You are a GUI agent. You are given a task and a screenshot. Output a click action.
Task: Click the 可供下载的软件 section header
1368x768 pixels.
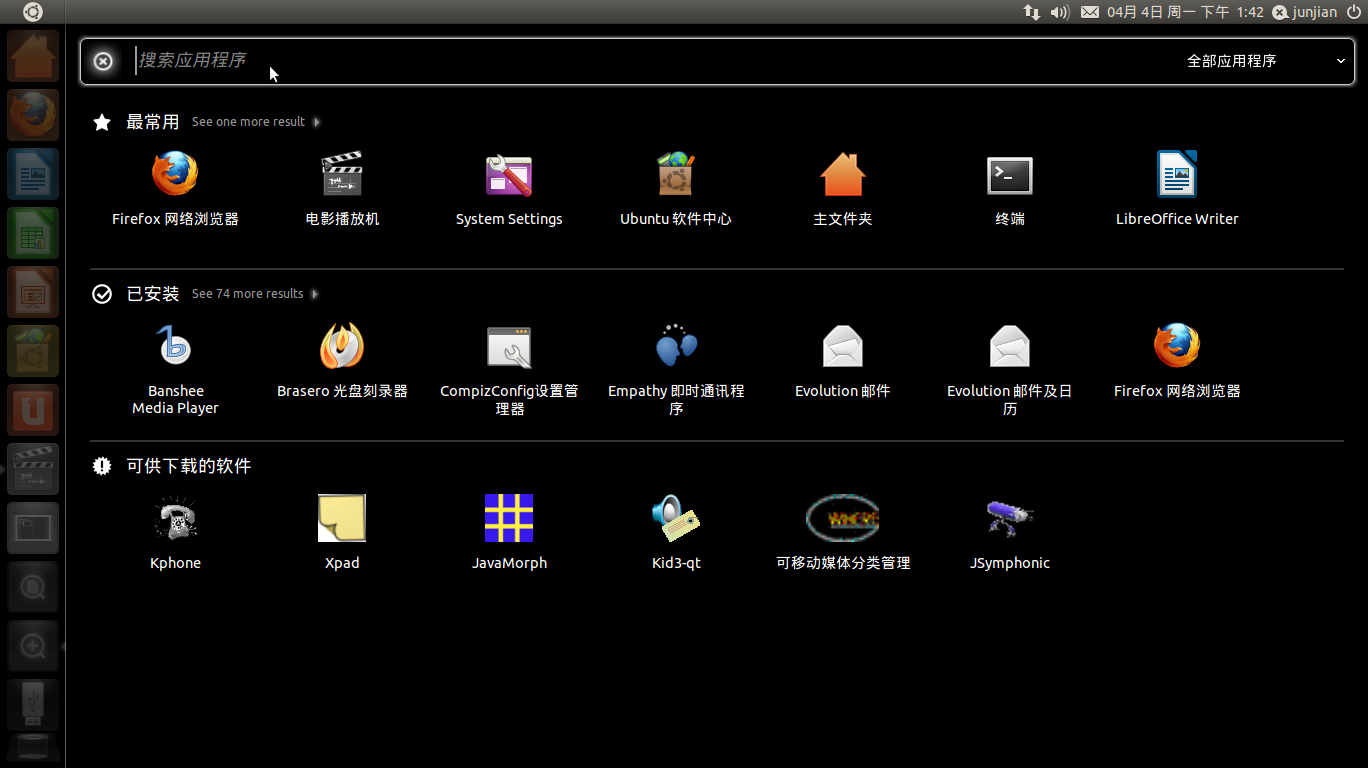point(188,466)
